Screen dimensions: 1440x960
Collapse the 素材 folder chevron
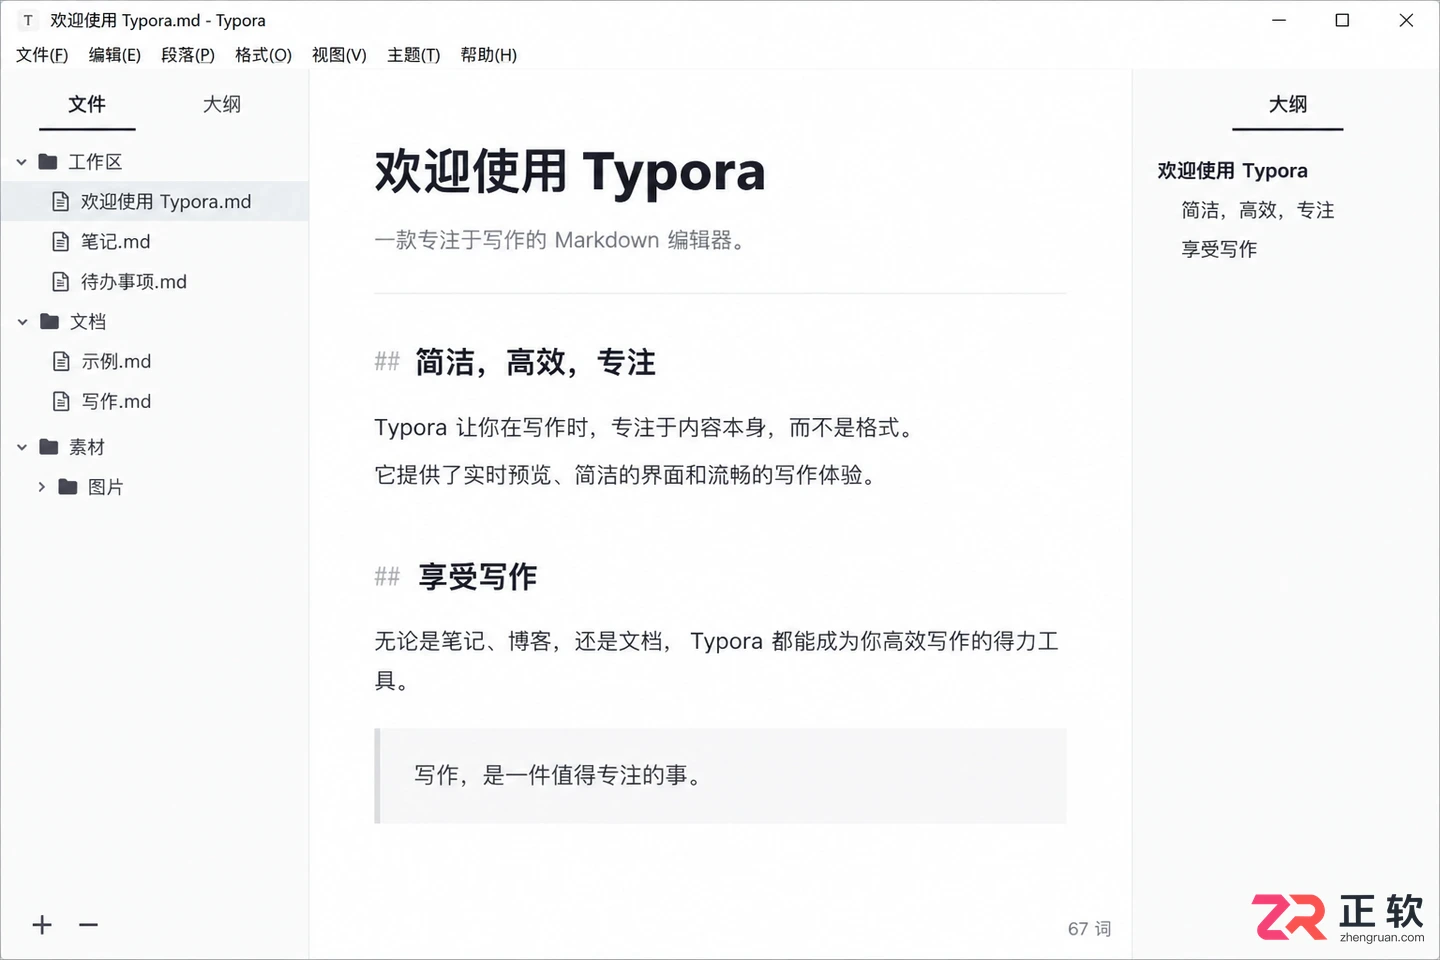tap(22, 447)
